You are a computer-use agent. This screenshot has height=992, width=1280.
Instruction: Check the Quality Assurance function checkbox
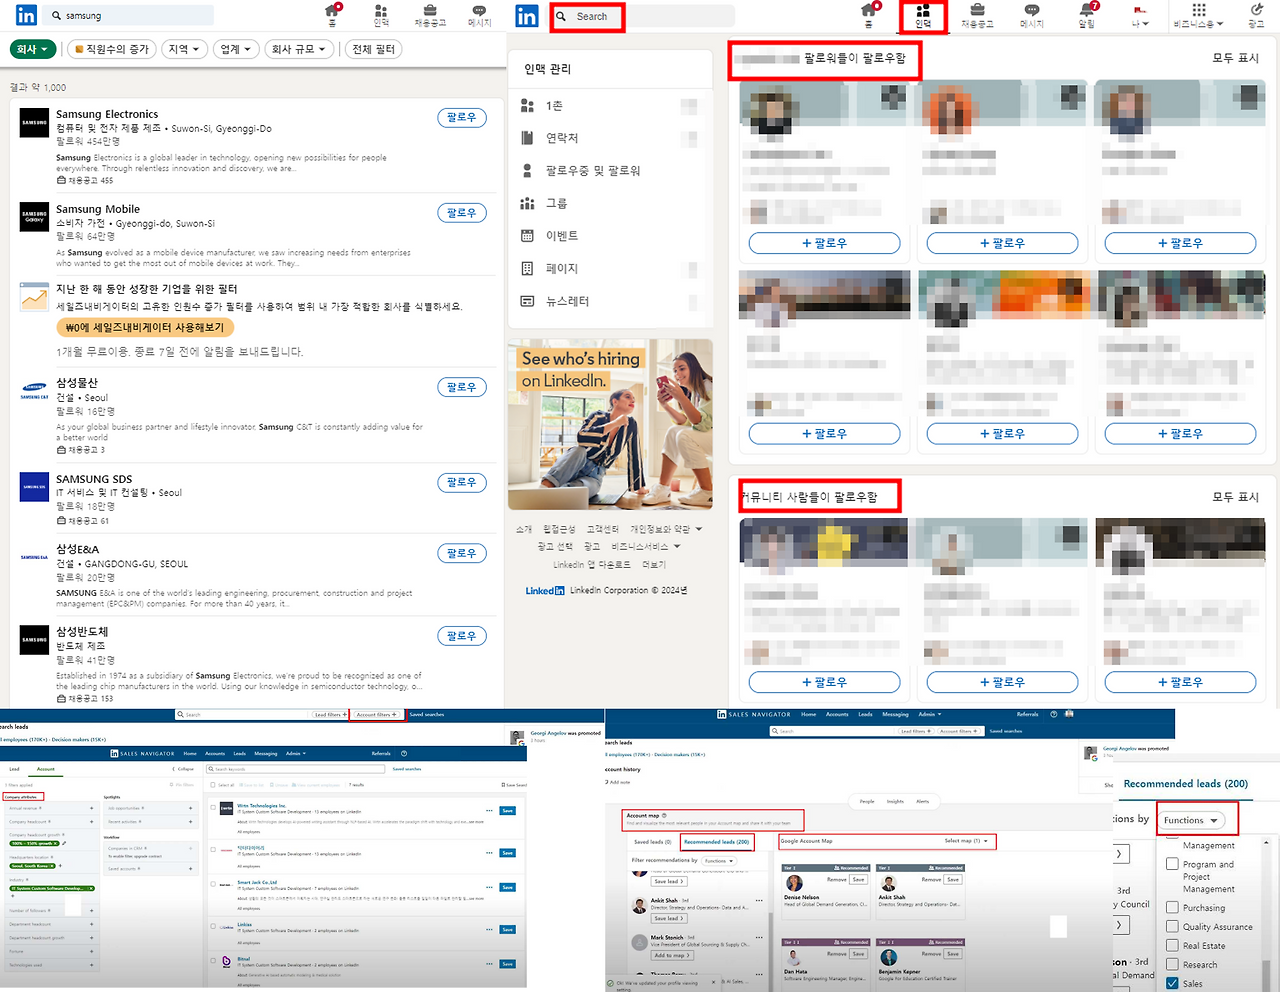pyautogui.click(x=1172, y=926)
